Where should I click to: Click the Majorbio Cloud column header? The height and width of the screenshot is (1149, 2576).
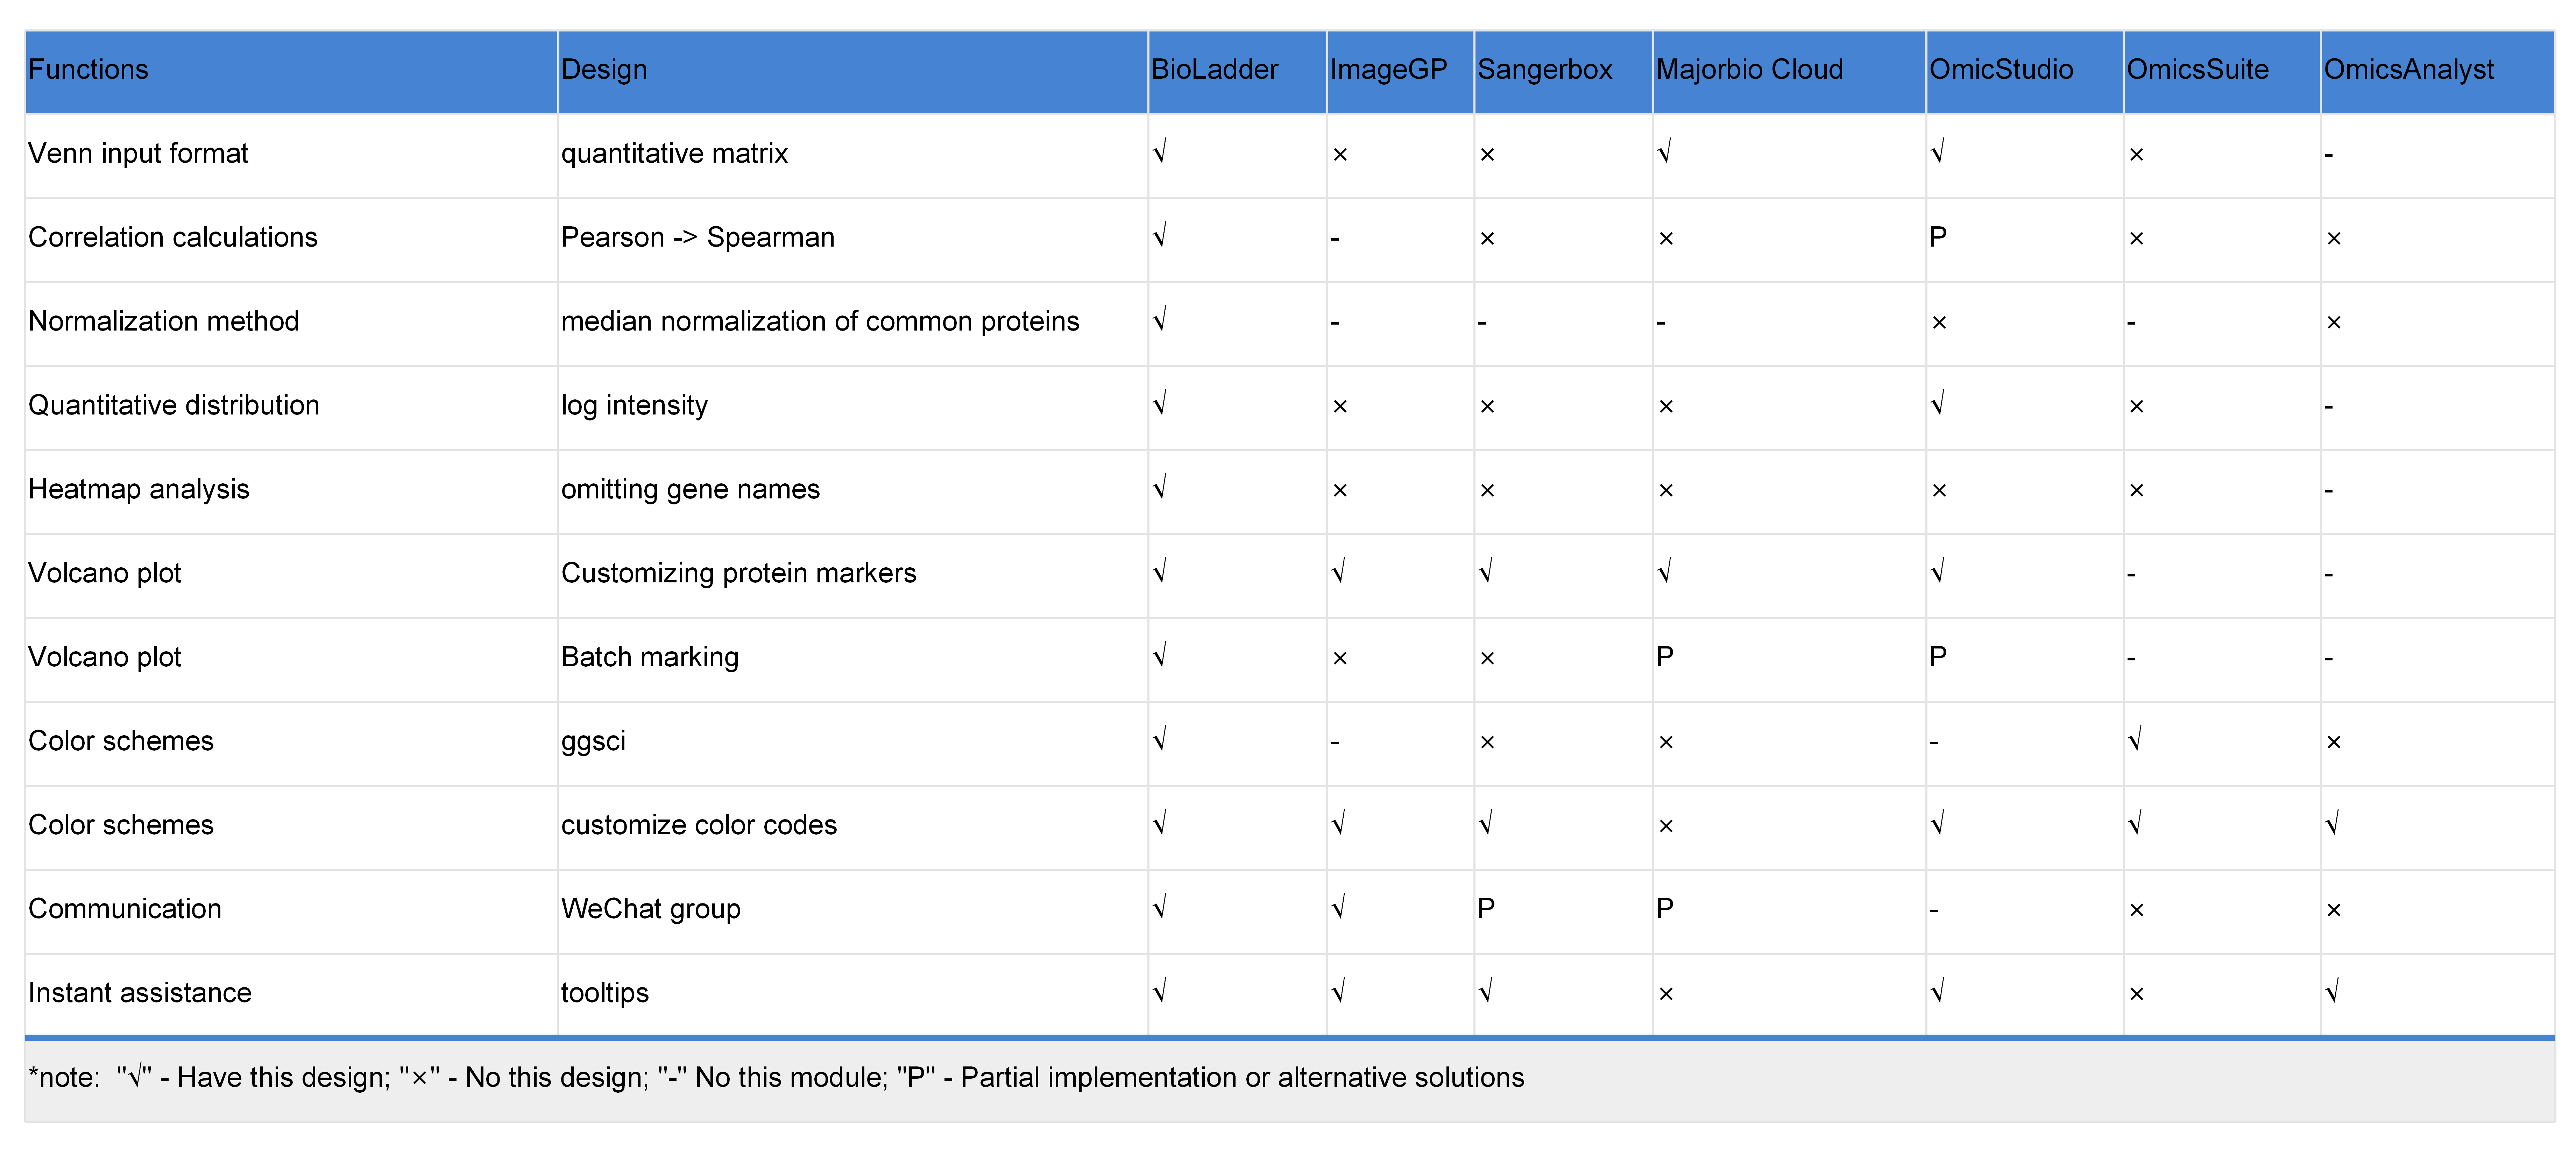pyautogui.click(x=1749, y=70)
